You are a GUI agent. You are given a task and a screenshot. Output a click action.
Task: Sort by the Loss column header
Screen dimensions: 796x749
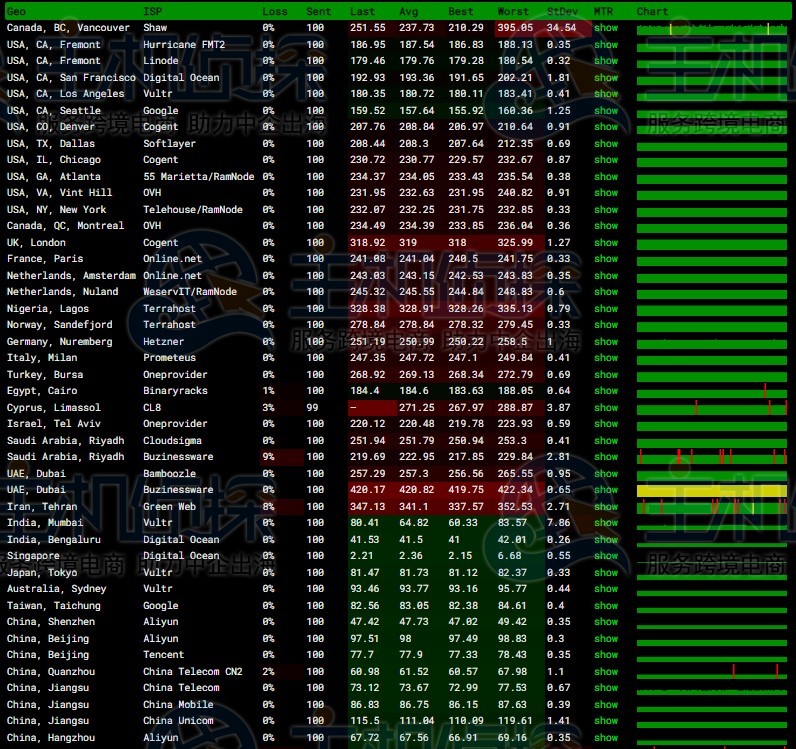(x=274, y=12)
